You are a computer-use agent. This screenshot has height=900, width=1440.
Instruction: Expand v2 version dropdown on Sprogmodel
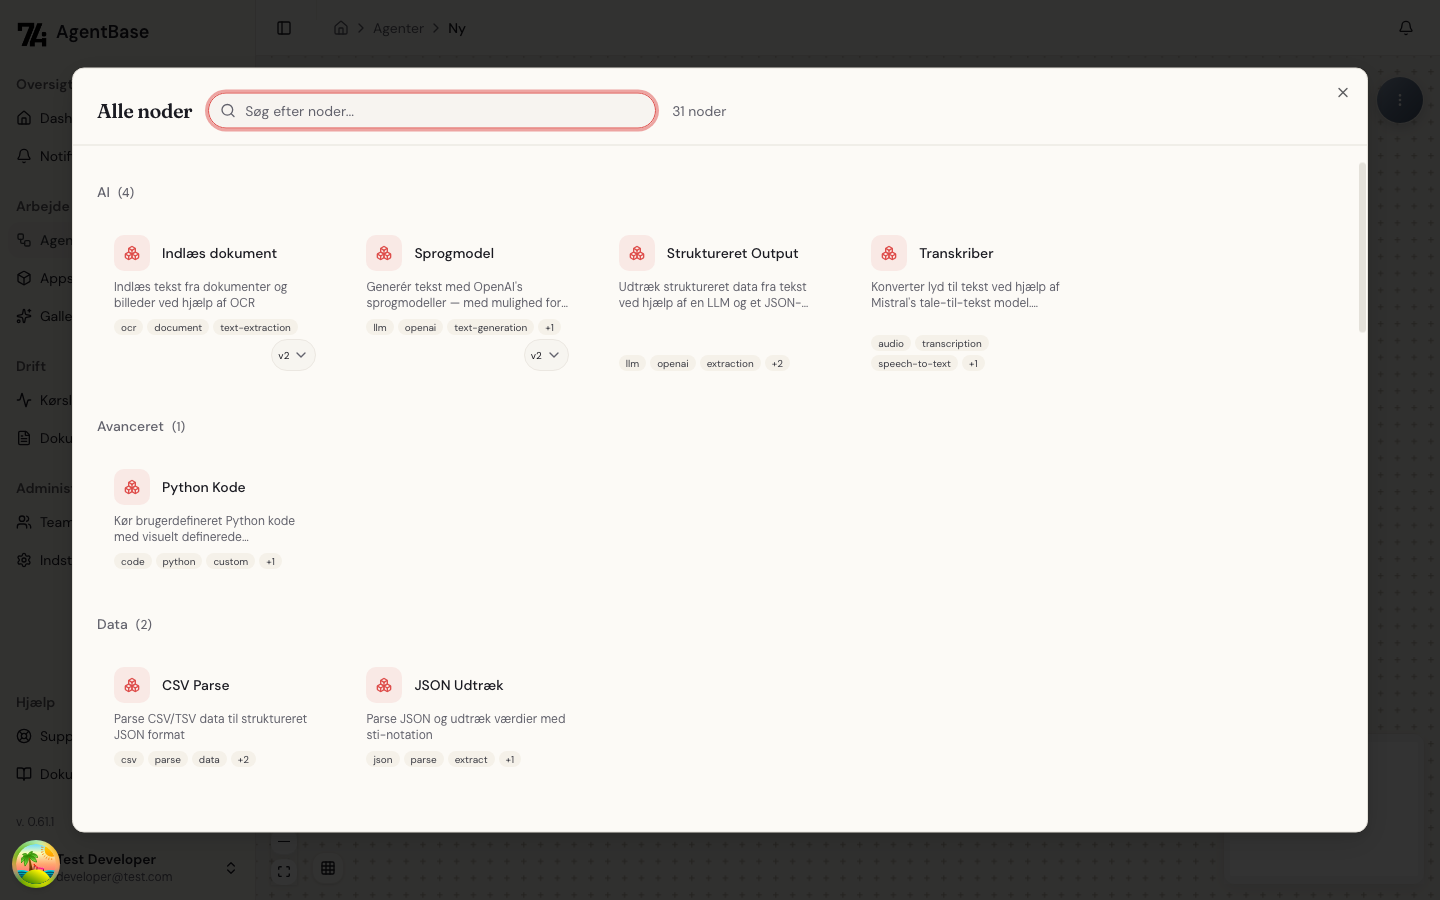[x=546, y=355]
